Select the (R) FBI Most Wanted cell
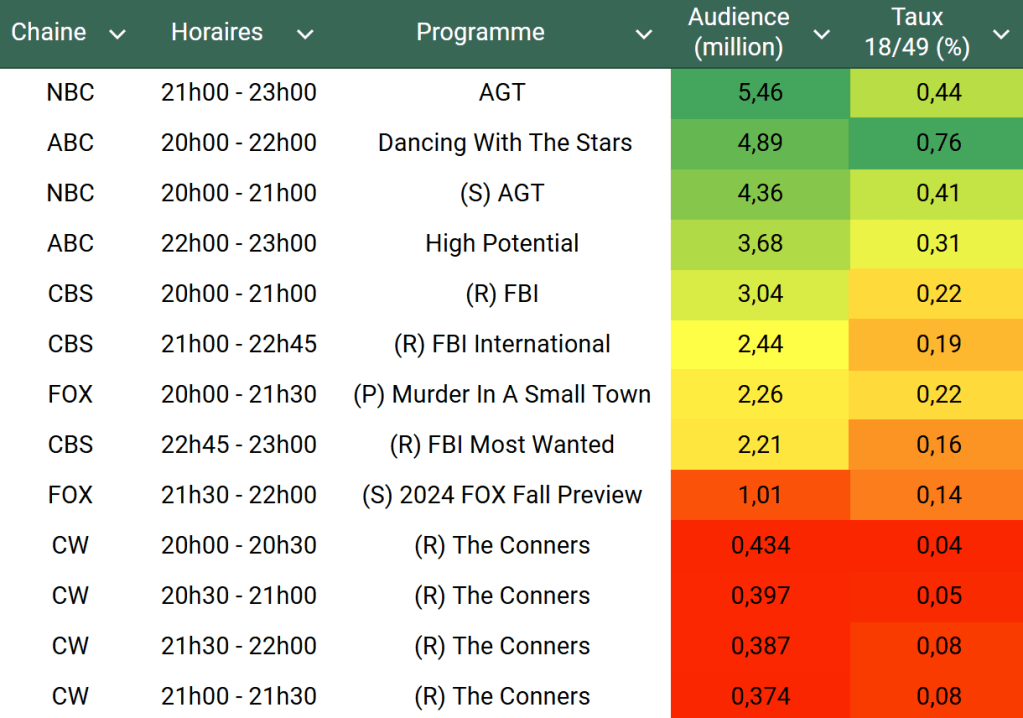This screenshot has width=1023, height=718. 502,444
